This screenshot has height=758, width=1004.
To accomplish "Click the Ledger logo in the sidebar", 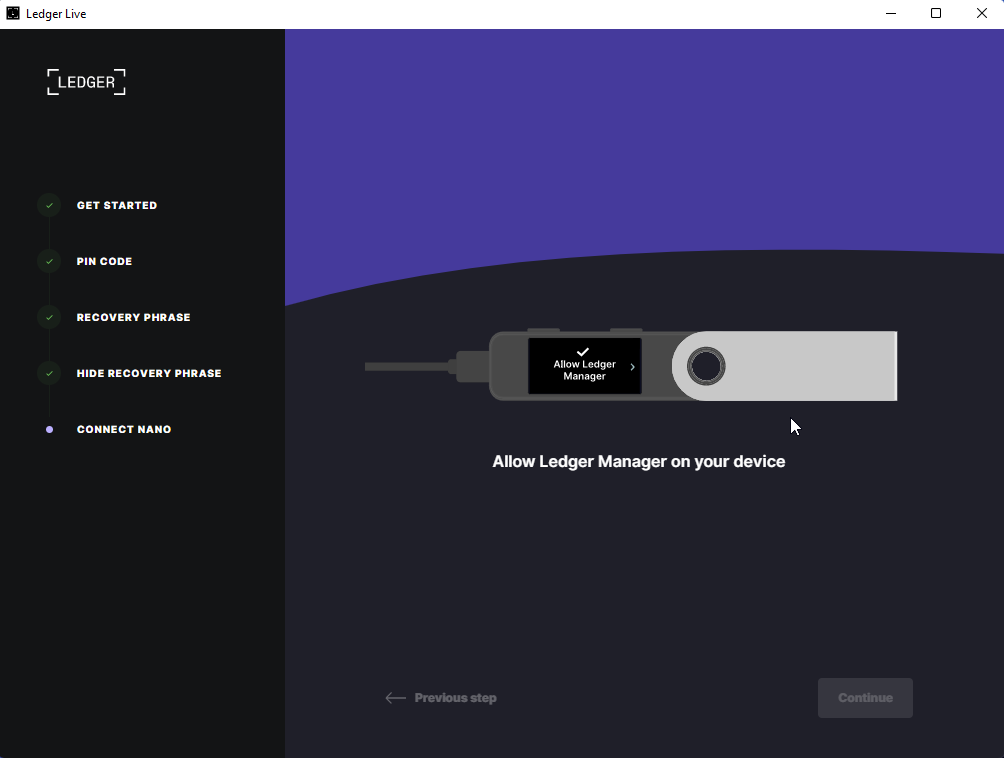I will [x=87, y=82].
